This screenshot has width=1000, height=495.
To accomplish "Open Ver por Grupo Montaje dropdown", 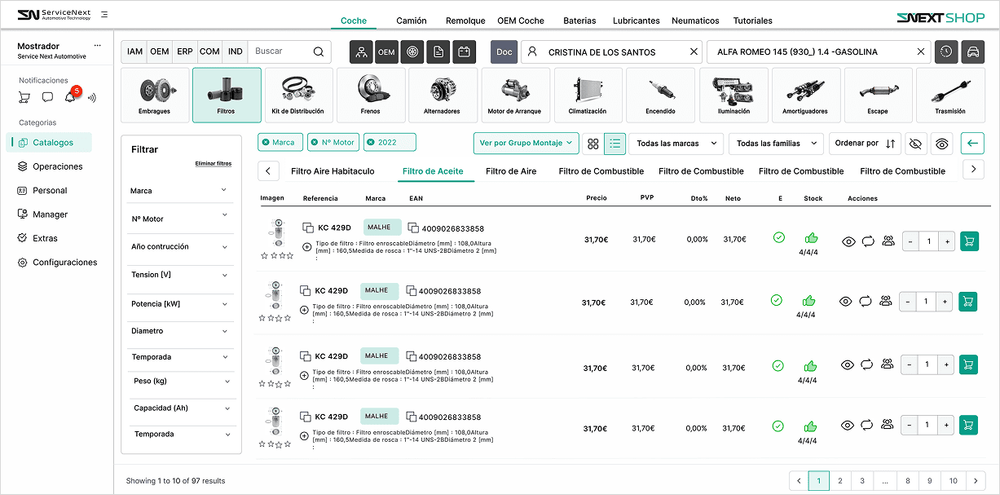I will tap(526, 143).
